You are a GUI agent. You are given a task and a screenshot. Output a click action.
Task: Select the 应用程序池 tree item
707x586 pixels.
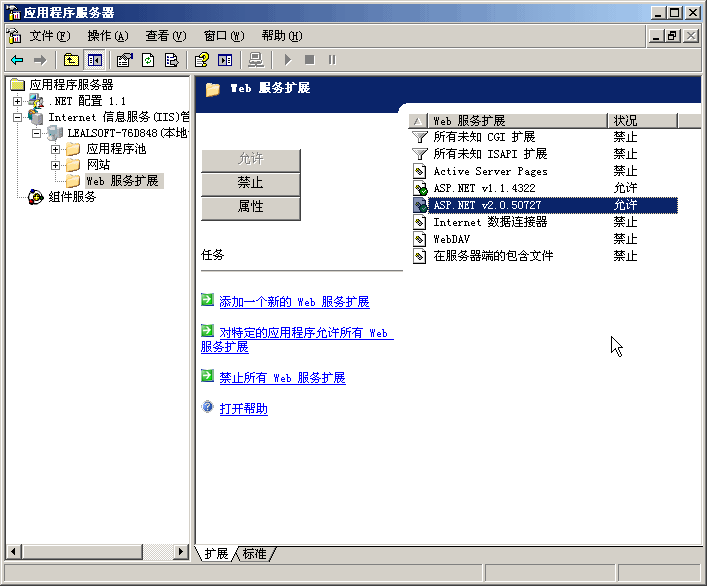(x=116, y=149)
